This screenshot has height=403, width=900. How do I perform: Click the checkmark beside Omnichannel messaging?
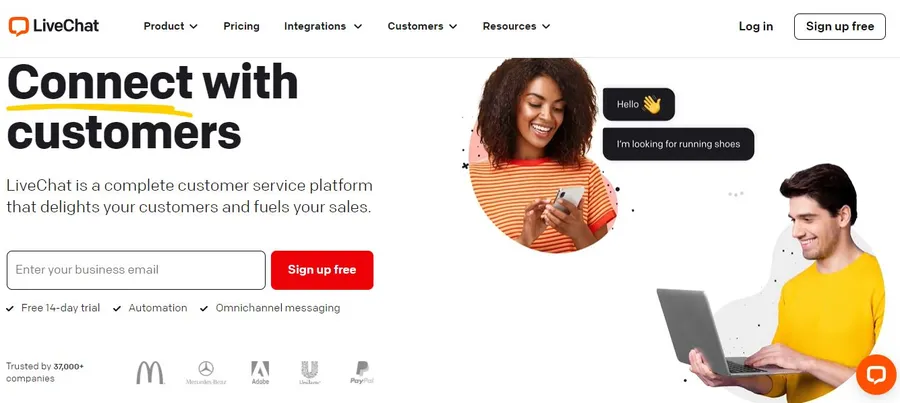click(204, 309)
